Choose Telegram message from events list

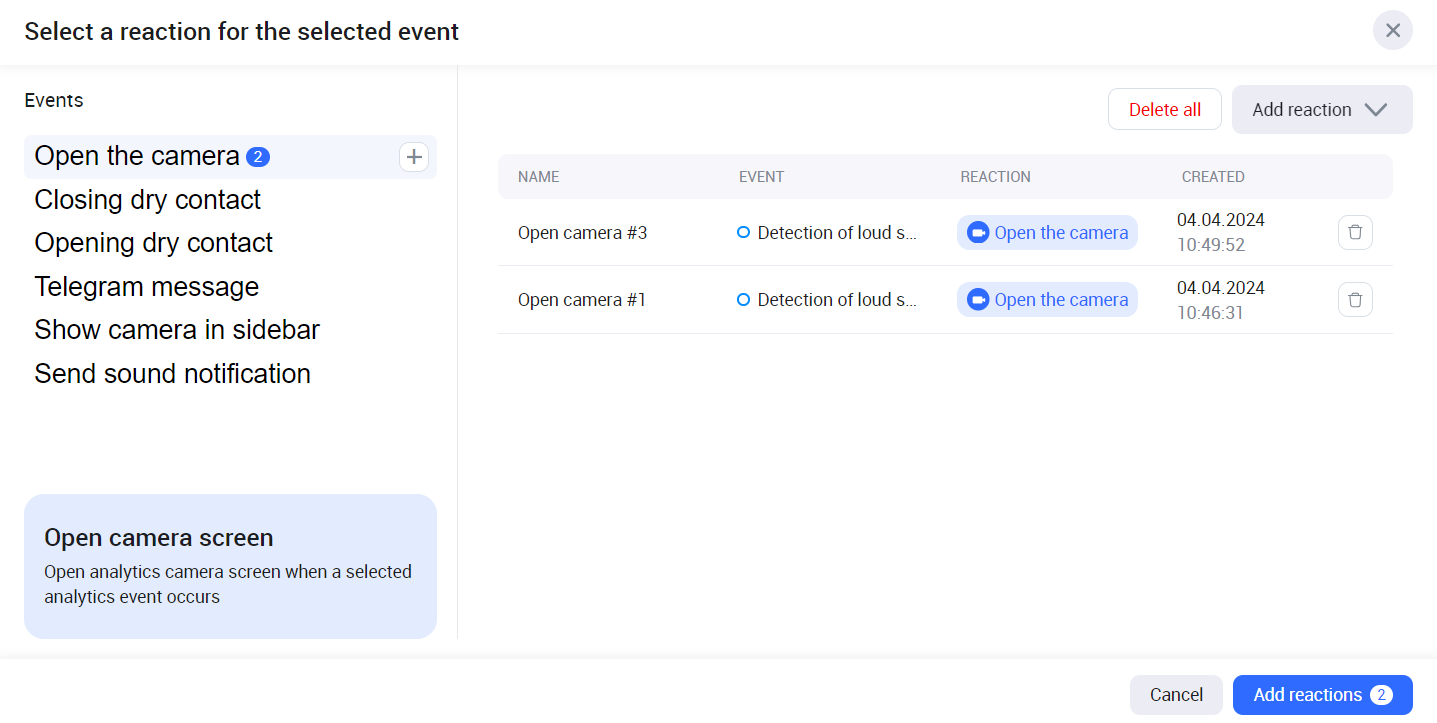coord(146,287)
